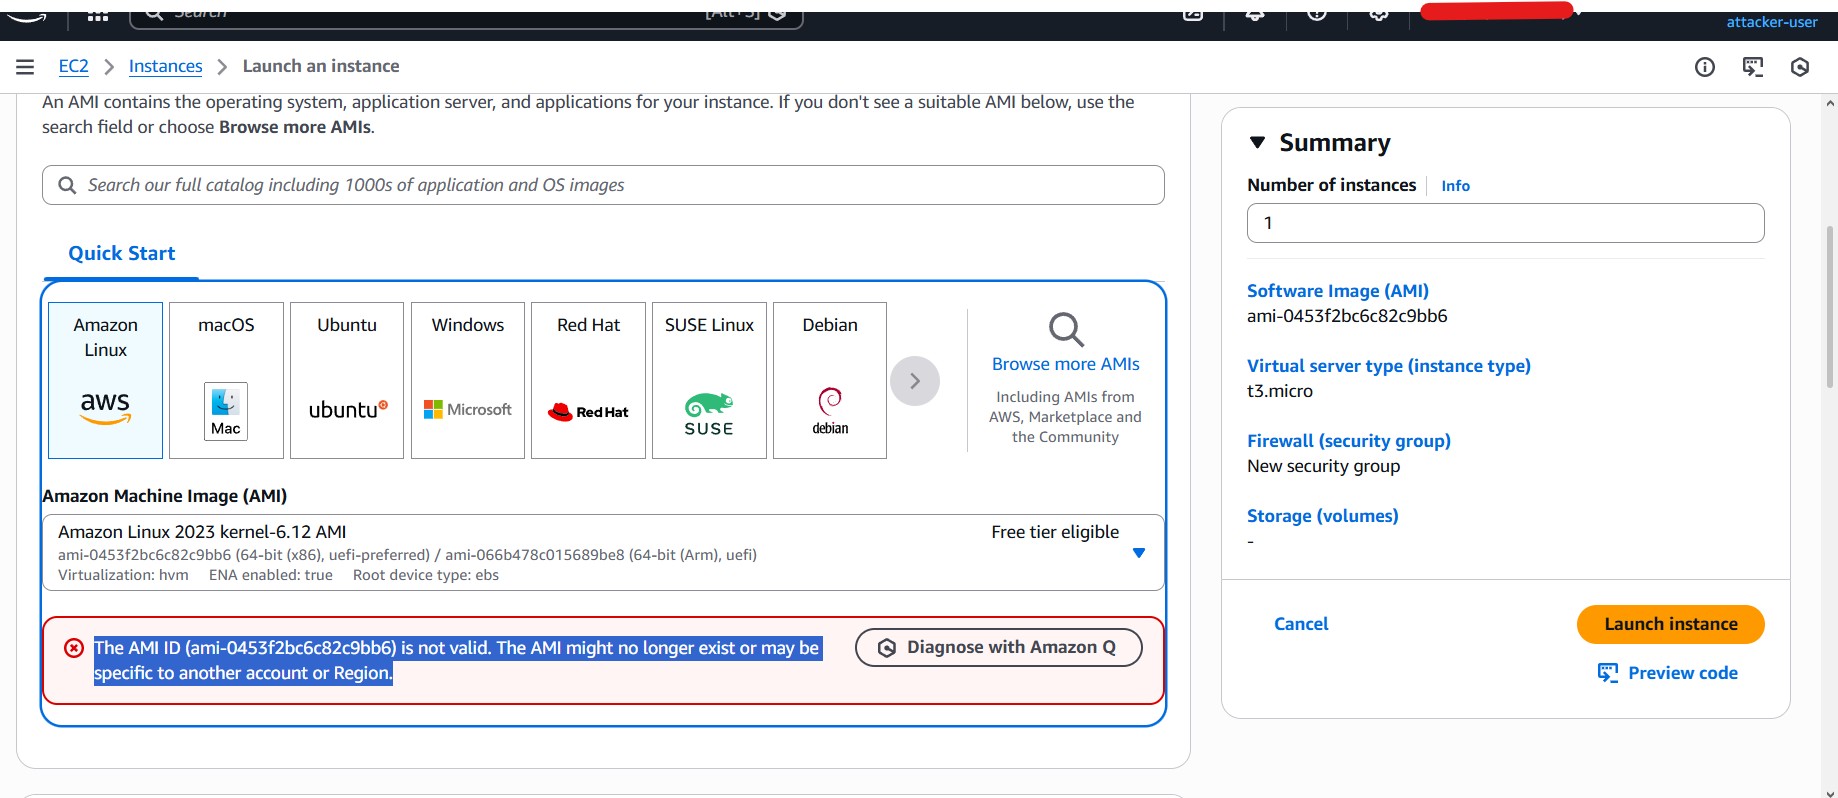Screen dimensions: 1838x798
Task: Click "New security group" summary value
Action: (1323, 466)
